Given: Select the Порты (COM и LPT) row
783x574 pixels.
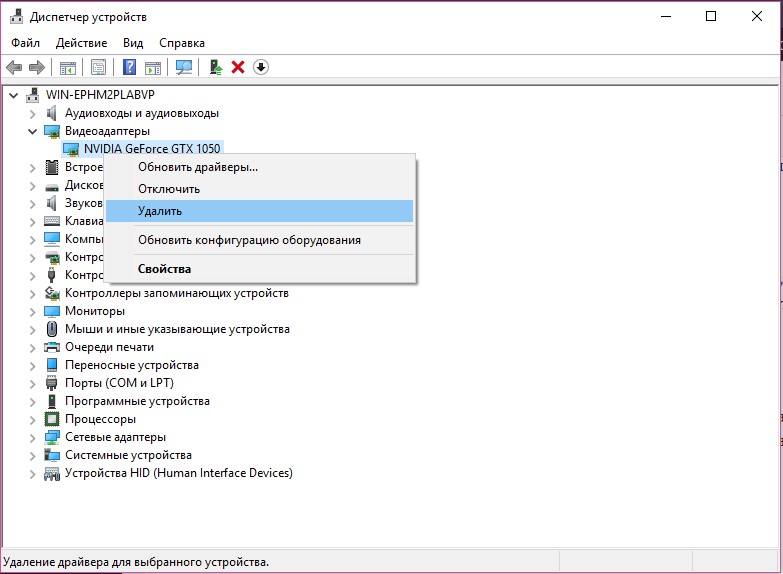Looking at the screenshot, I should coord(119,383).
